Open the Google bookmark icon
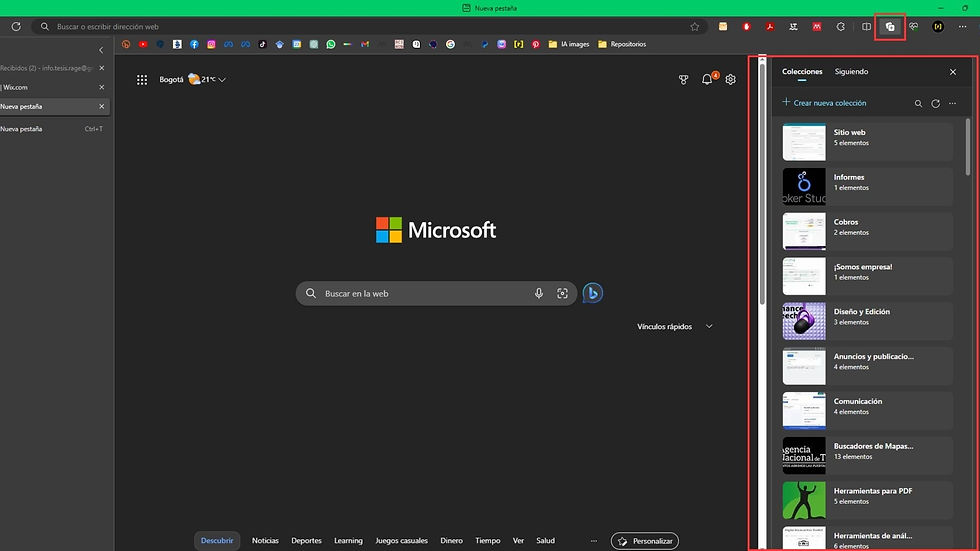Viewport: 980px width, 551px height. coord(450,44)
